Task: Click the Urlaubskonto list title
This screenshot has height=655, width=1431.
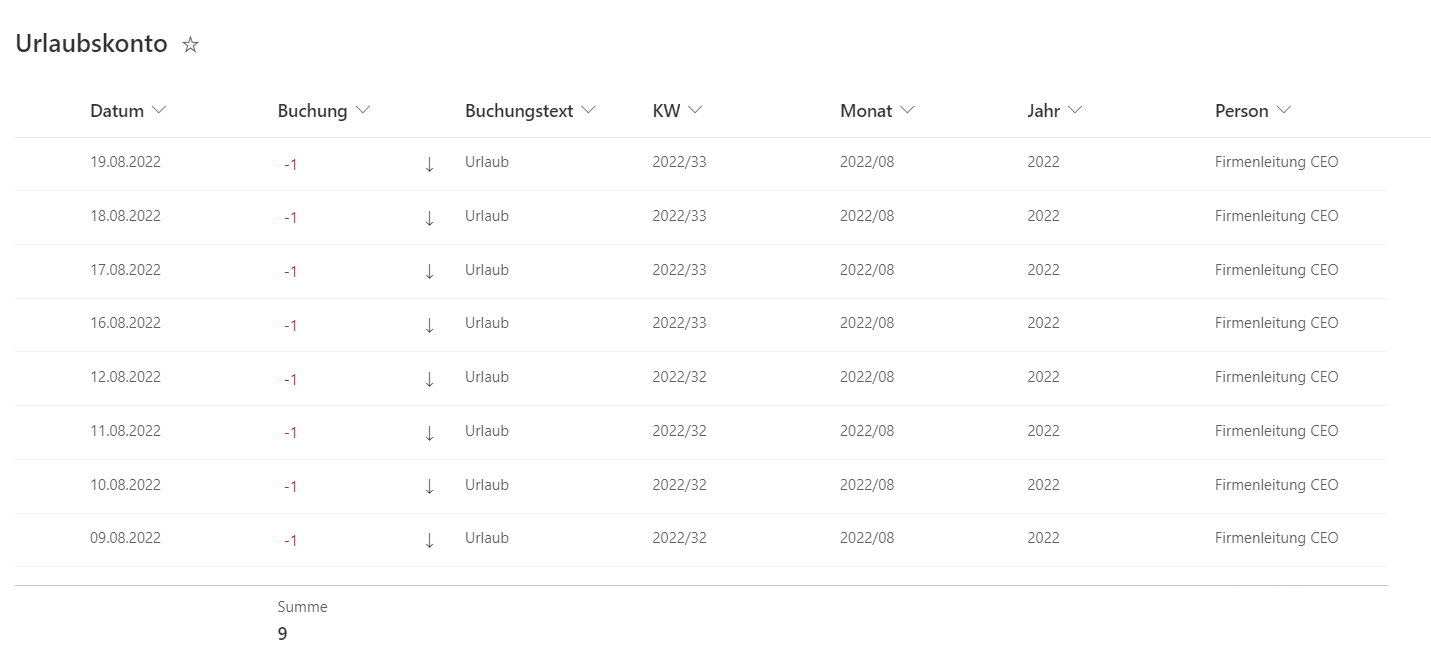Action: coord(91,44)
